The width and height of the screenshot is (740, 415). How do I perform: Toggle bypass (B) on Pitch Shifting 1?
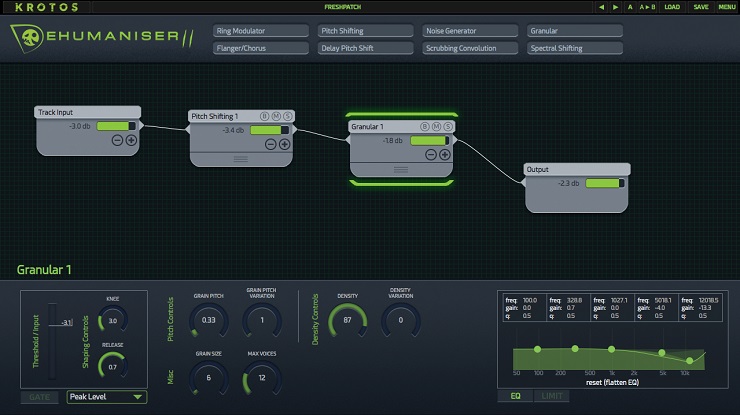coord(264,116)
